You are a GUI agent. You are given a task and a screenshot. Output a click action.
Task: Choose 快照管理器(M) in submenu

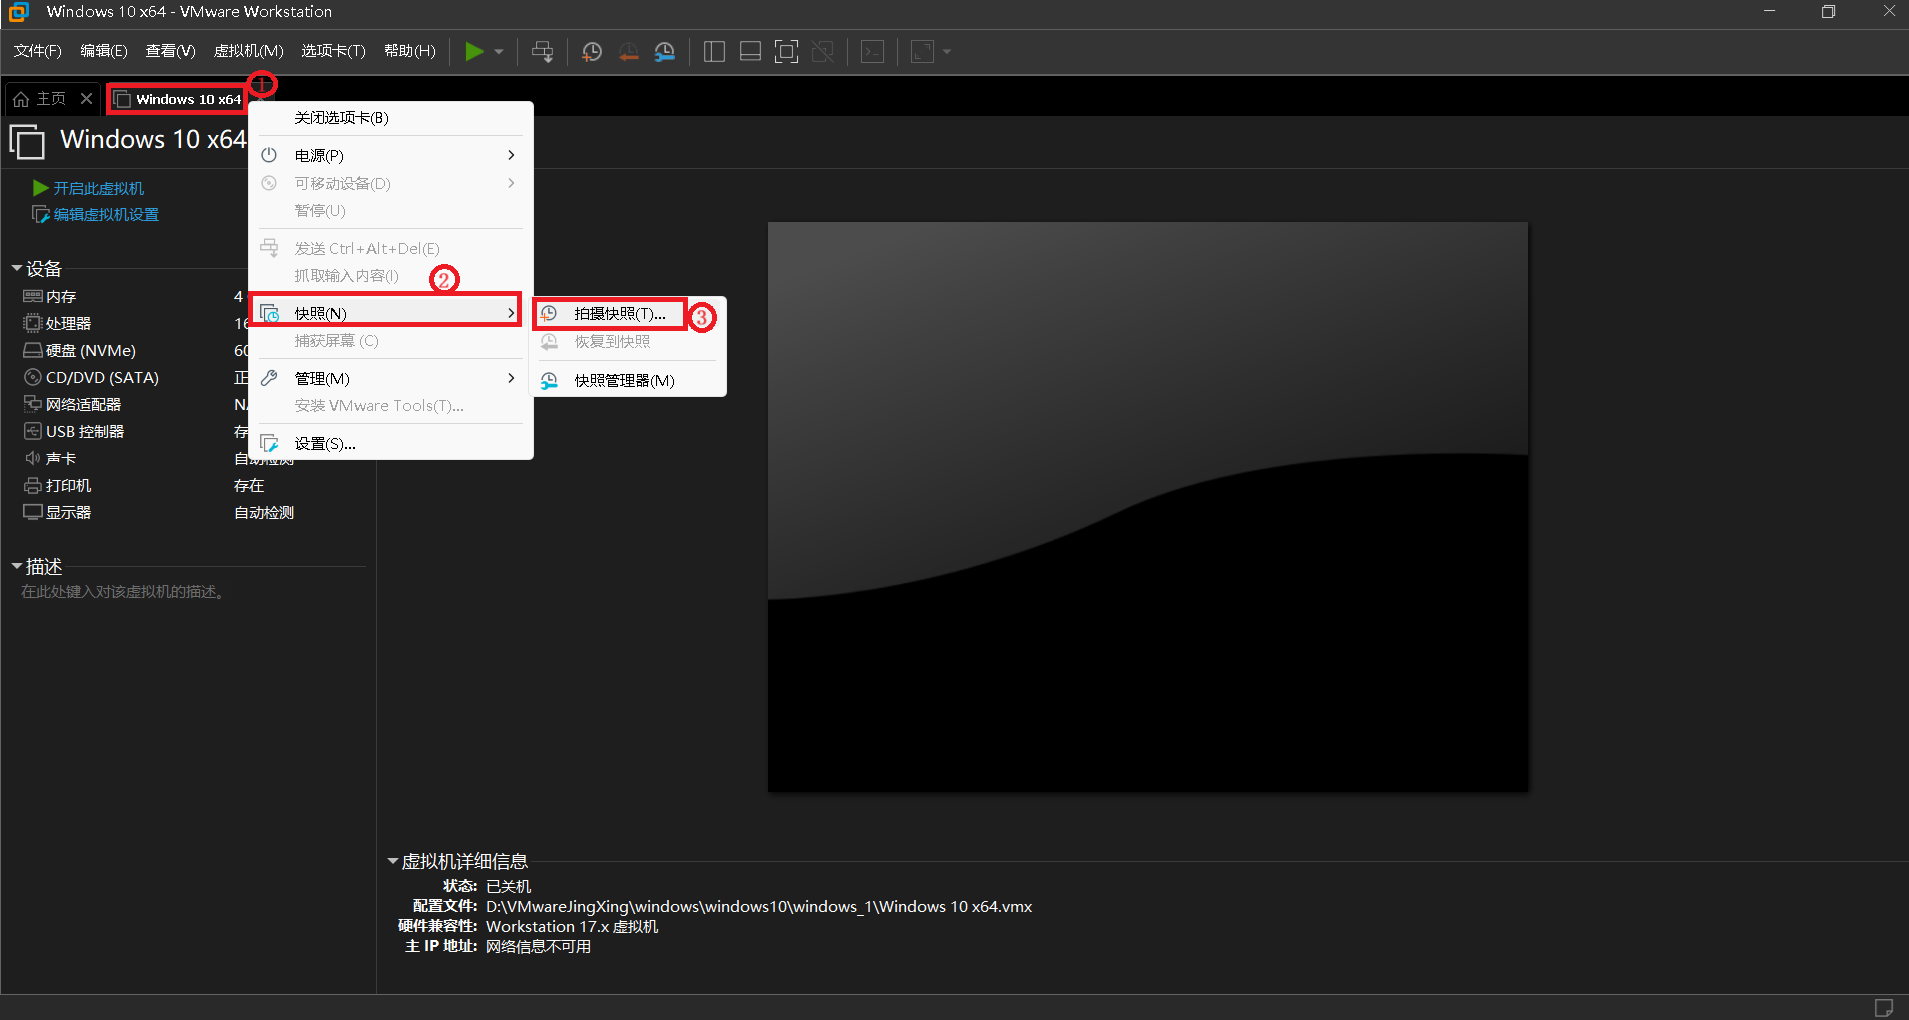628,381
